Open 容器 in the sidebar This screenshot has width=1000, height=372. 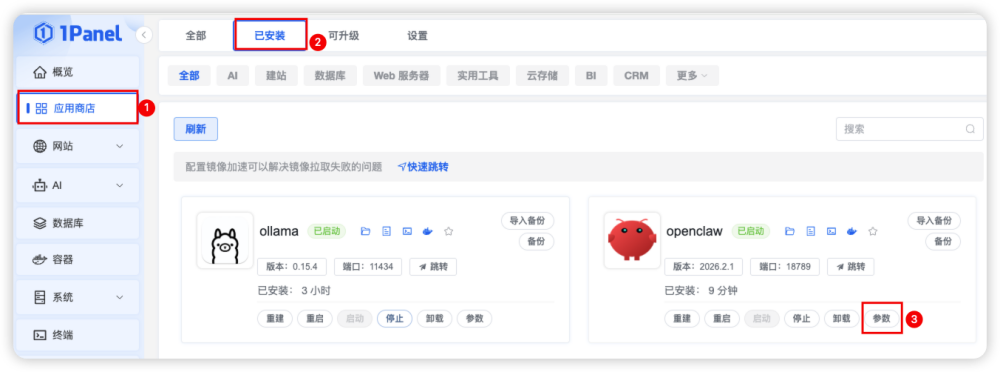click(x=78, y=260)
